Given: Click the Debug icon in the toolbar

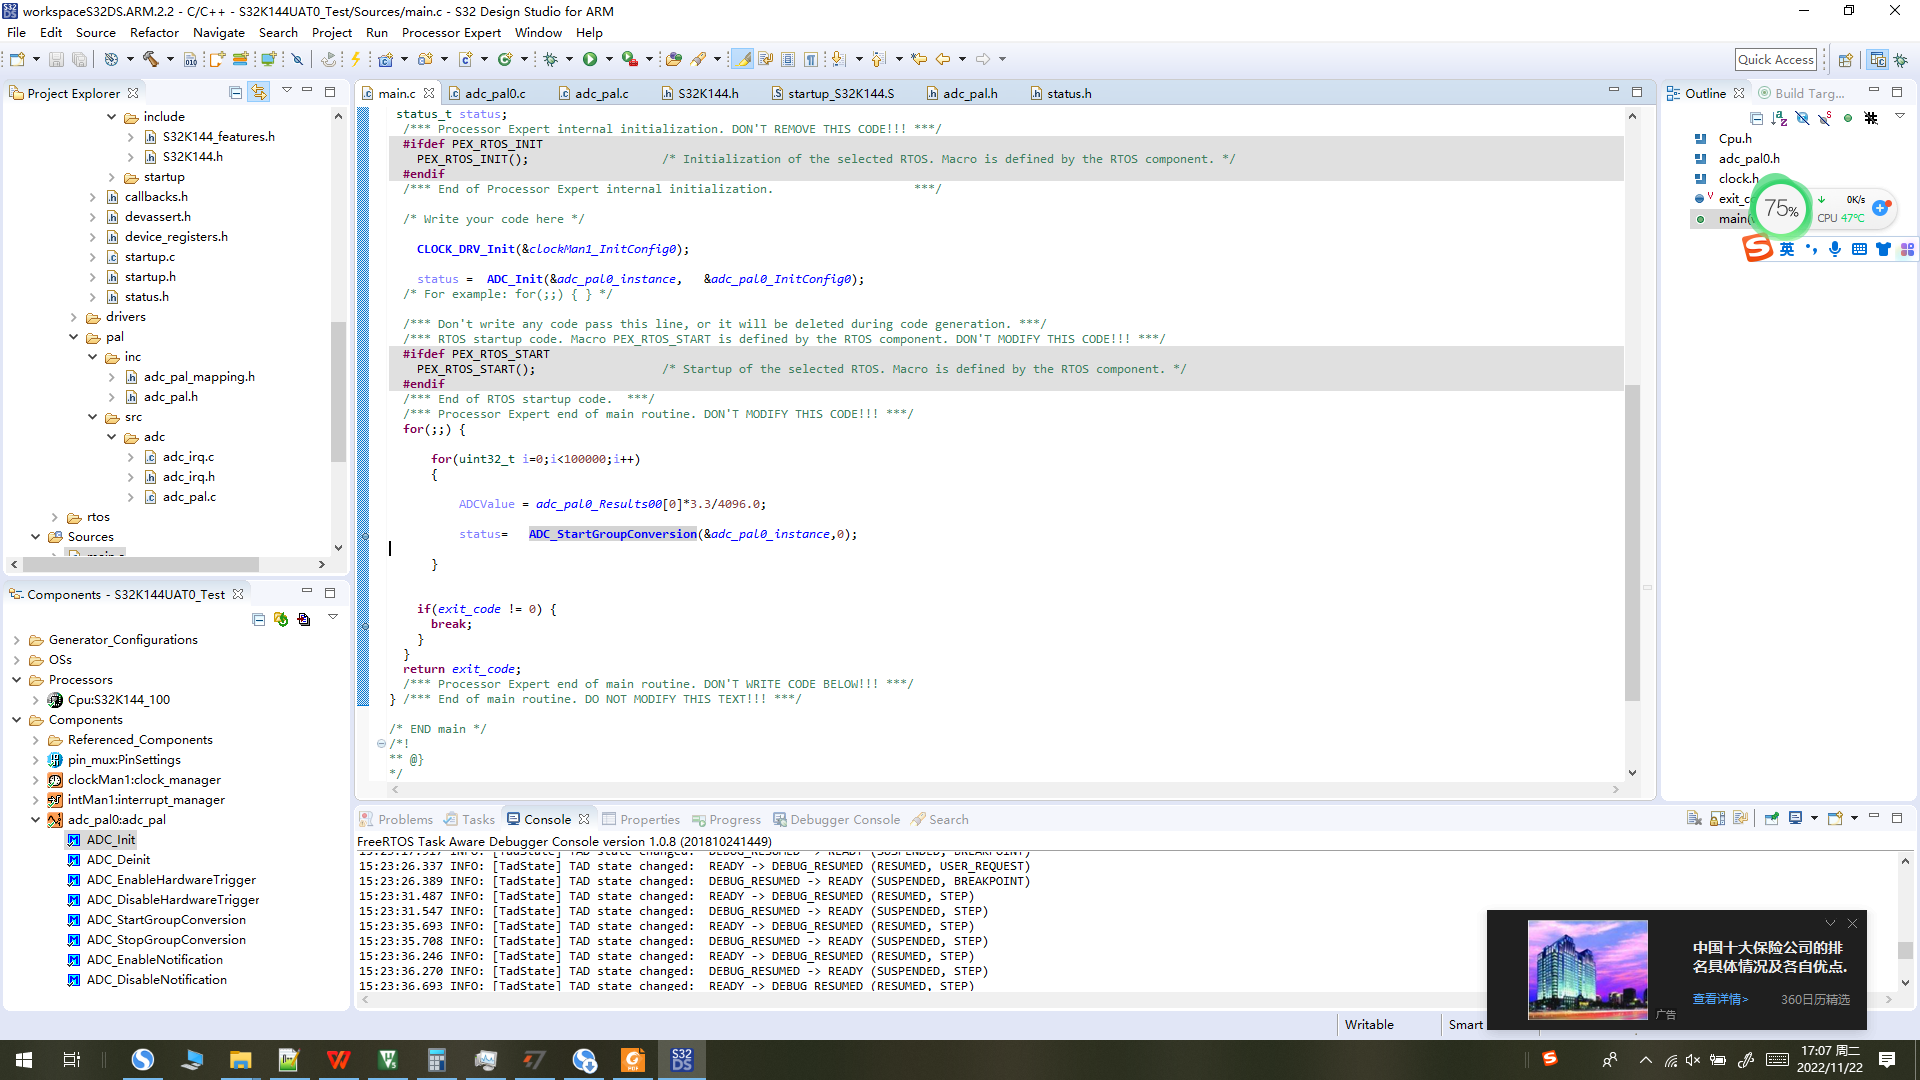Looking at the screenshot, I should pyautogui.click(x=552, y=59).
